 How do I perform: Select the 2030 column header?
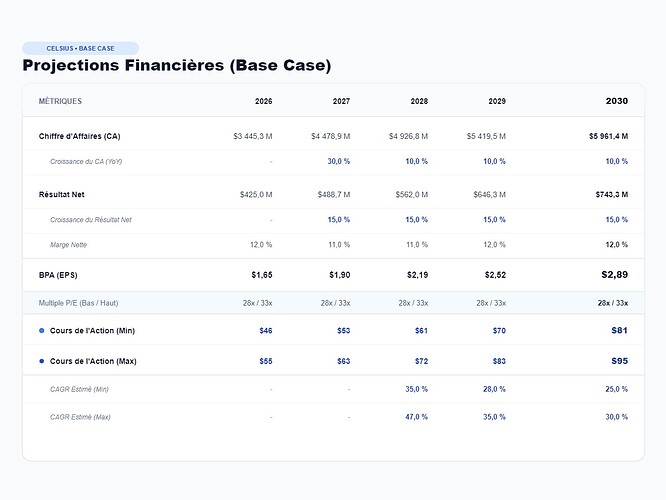coord(617,101)
